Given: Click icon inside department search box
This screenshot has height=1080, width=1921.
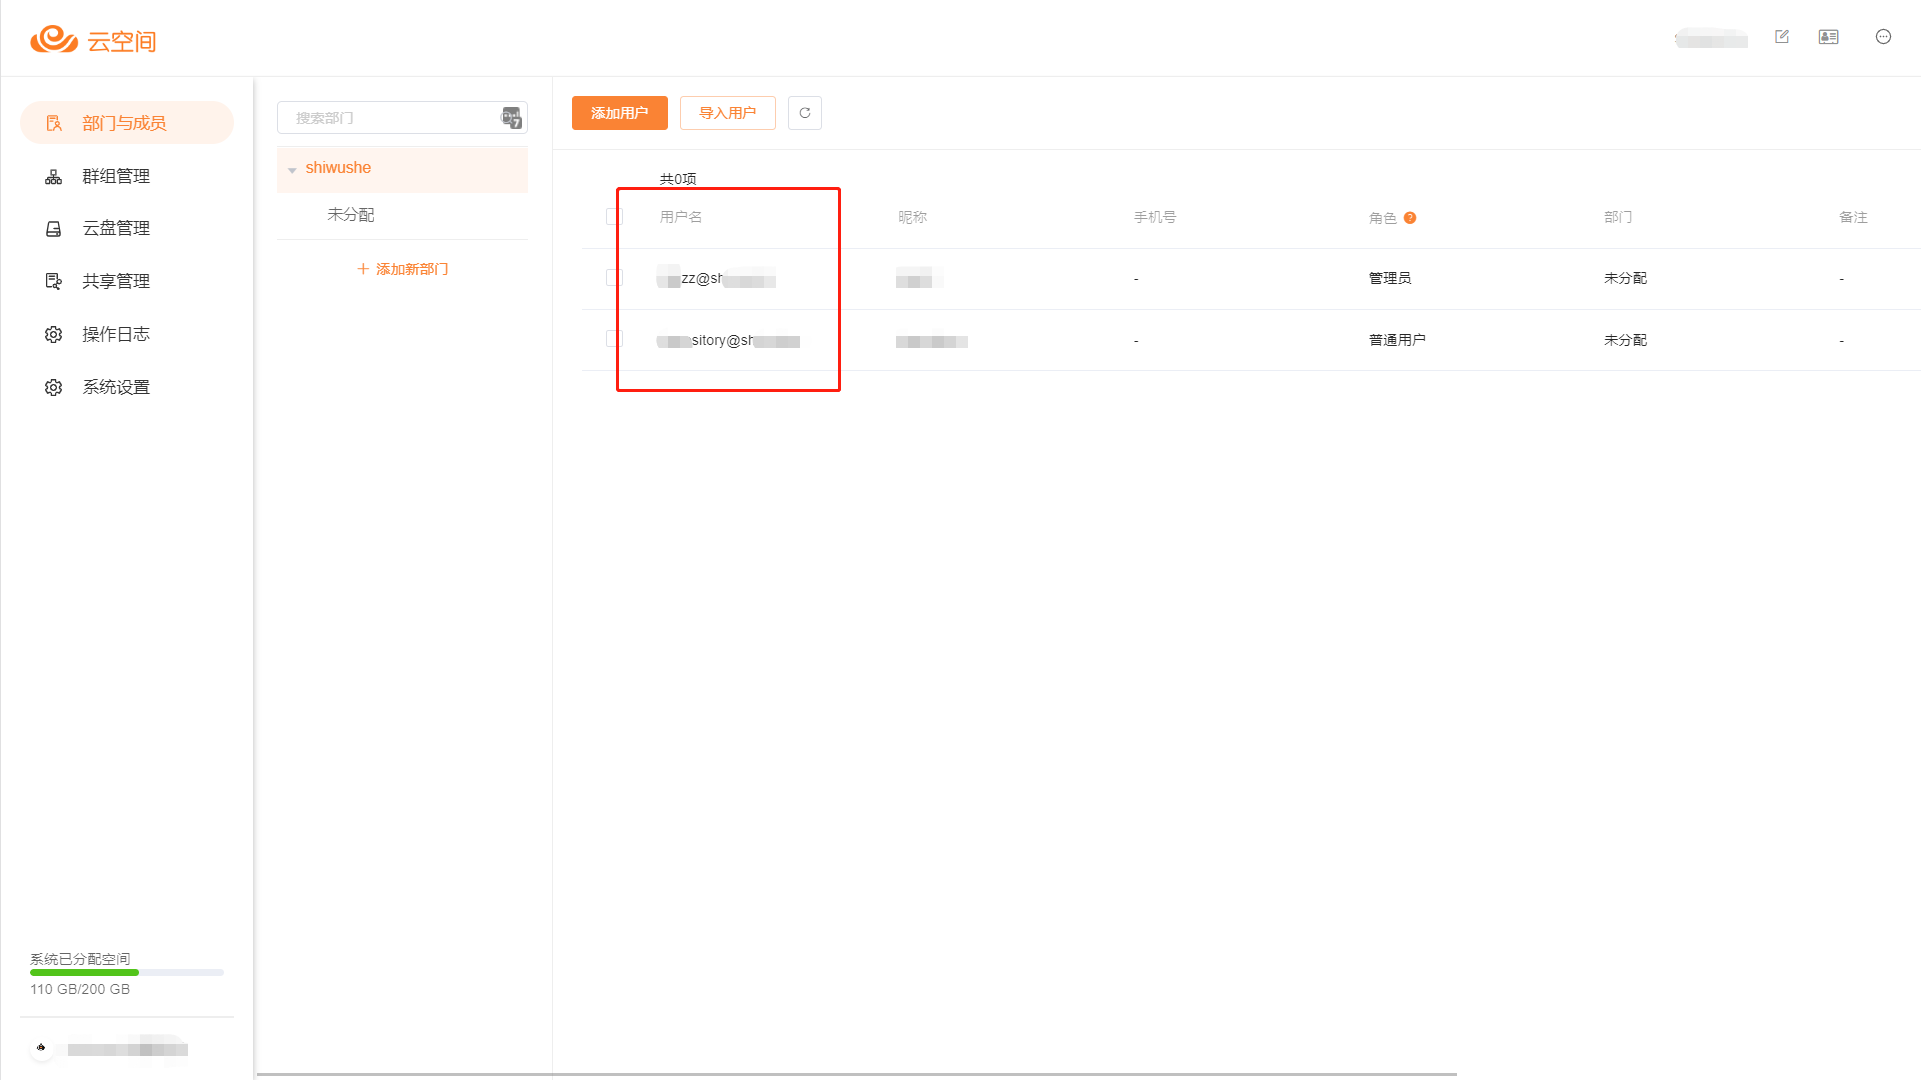Looking at the screenshot, I should tap(511, 118).
